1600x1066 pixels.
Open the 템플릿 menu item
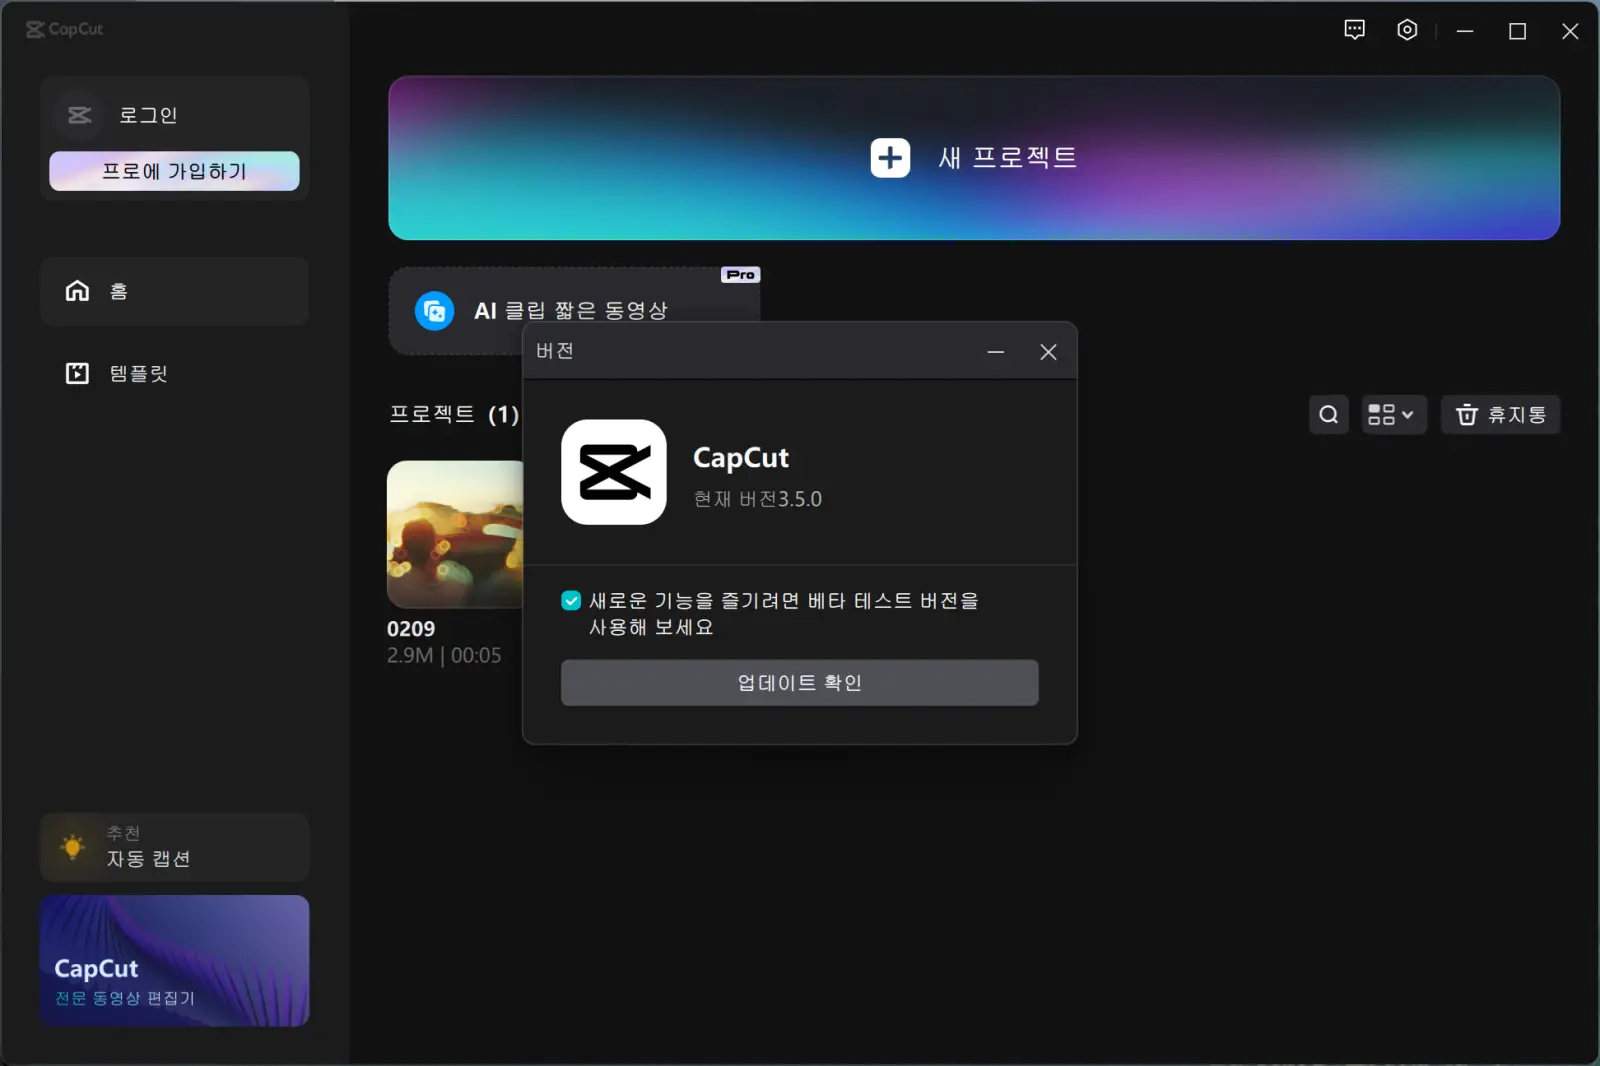(x=175, y=373)
